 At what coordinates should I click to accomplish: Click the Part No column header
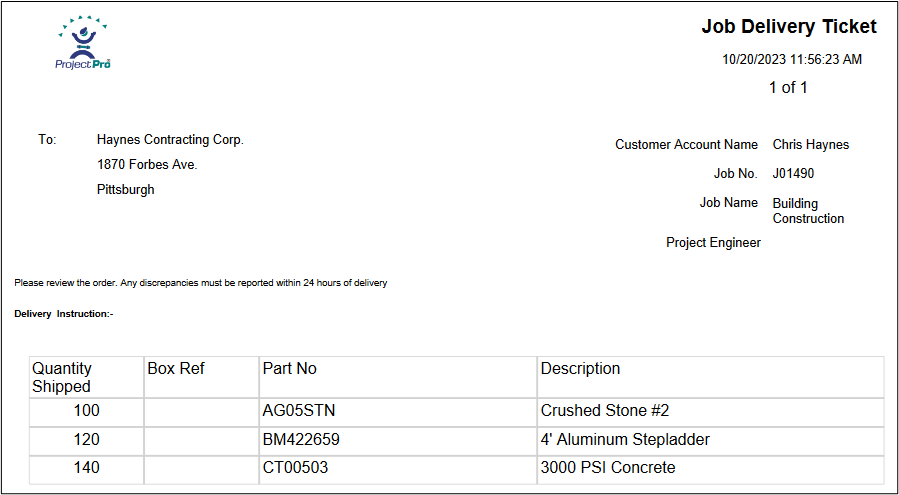click(289, 369)
